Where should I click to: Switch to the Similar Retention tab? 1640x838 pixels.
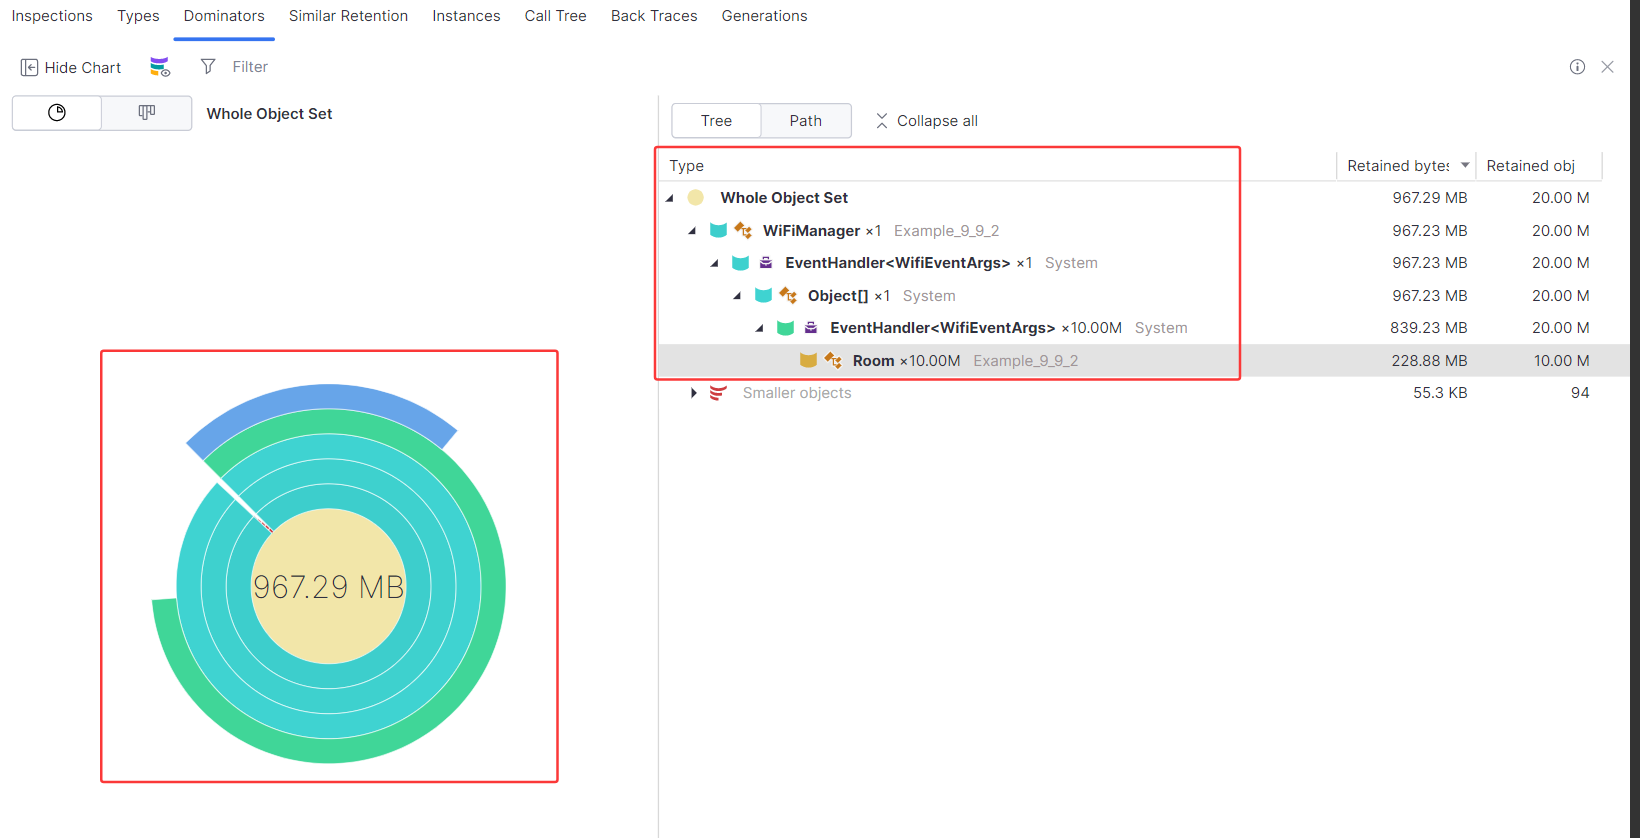pos(348,16)
